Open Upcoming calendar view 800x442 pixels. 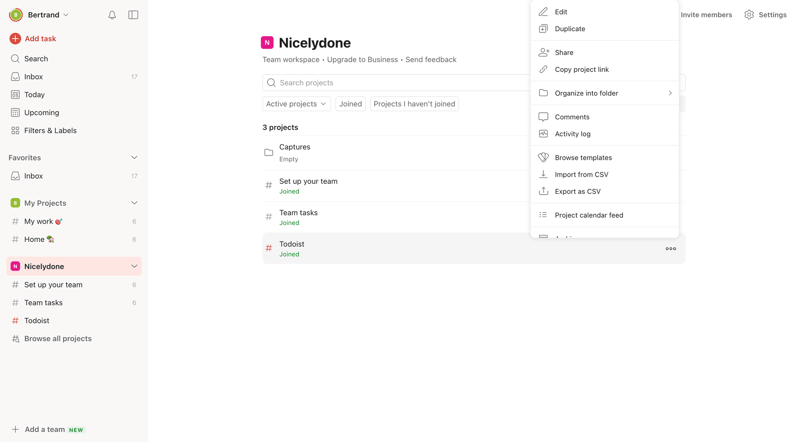42,112
